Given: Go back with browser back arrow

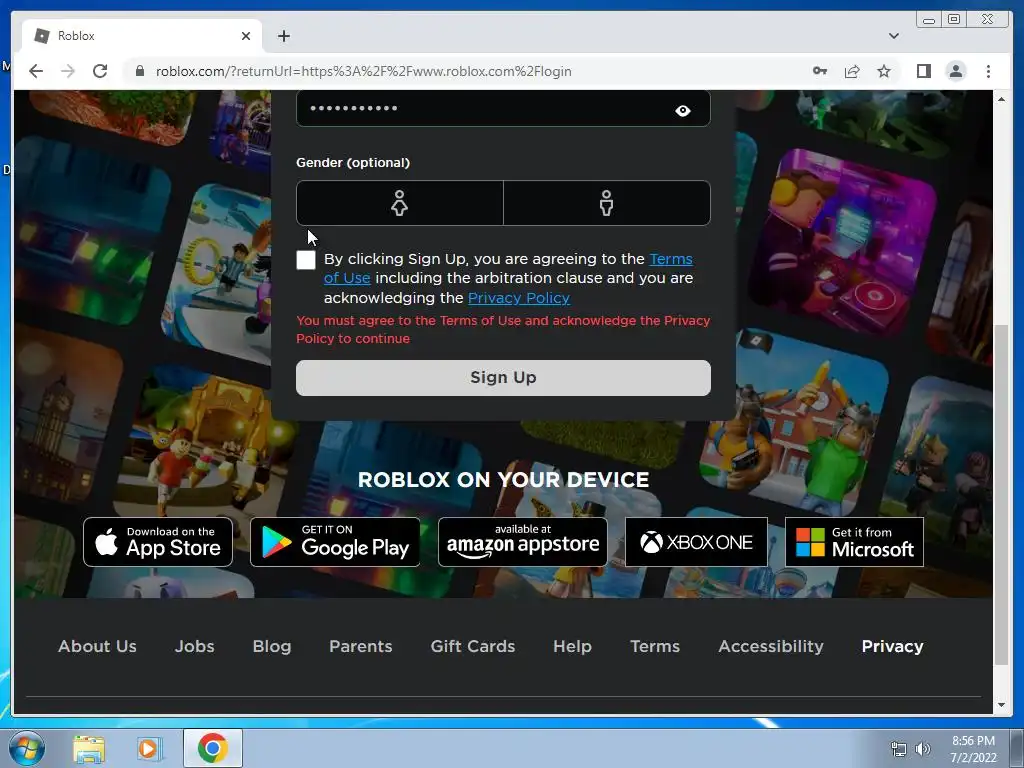Looking at the screenshot, I should pyautogui.click(x=36, y=71).
